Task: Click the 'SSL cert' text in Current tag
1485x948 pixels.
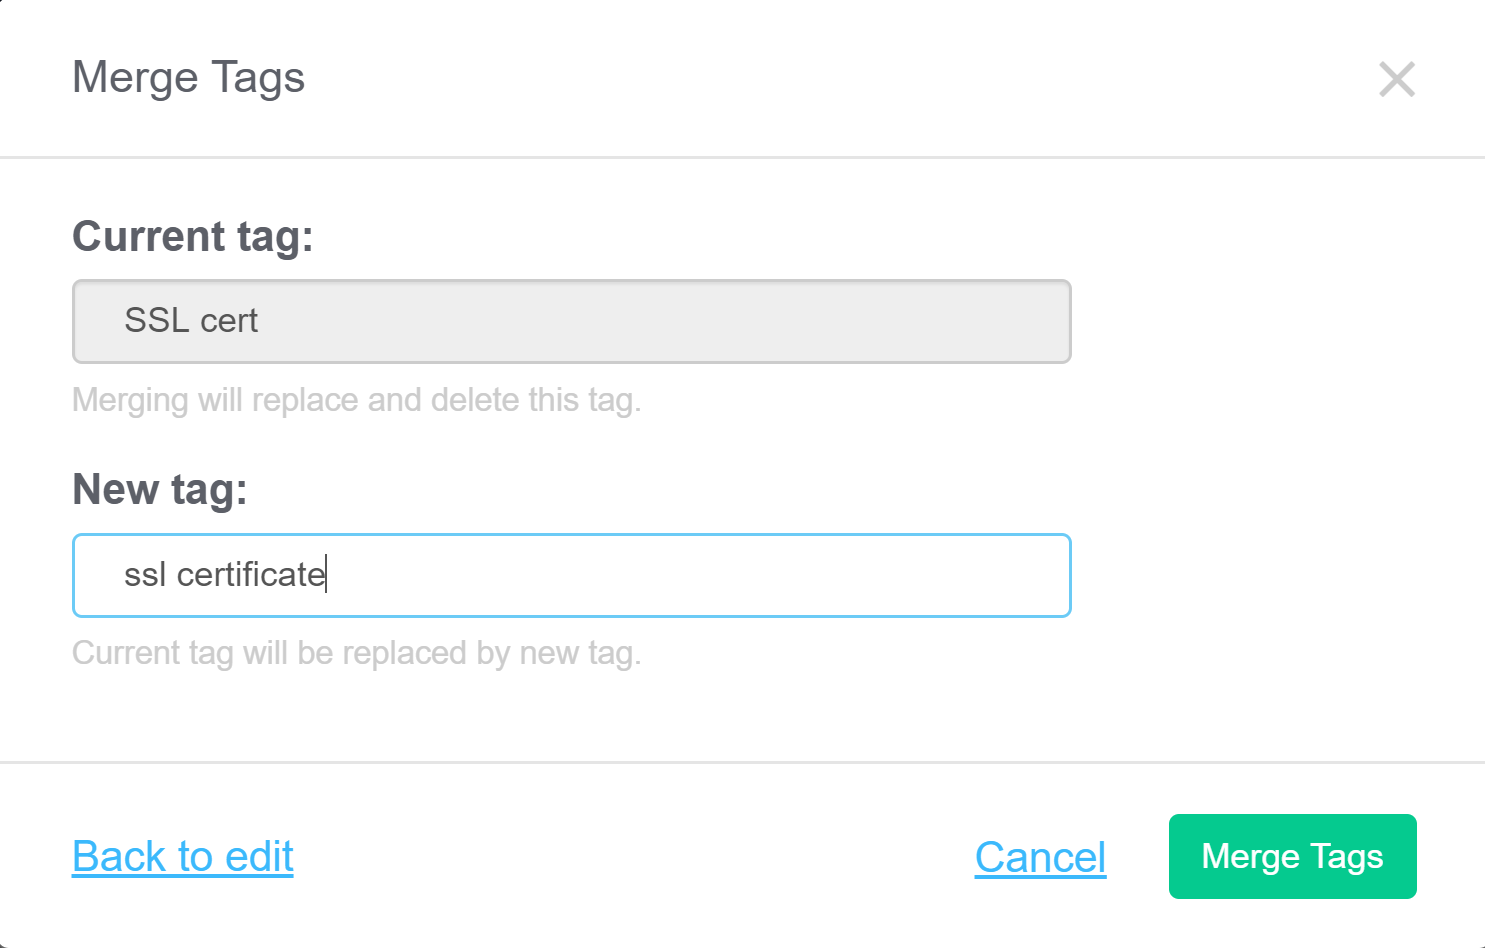Action: tap(191, 321)
